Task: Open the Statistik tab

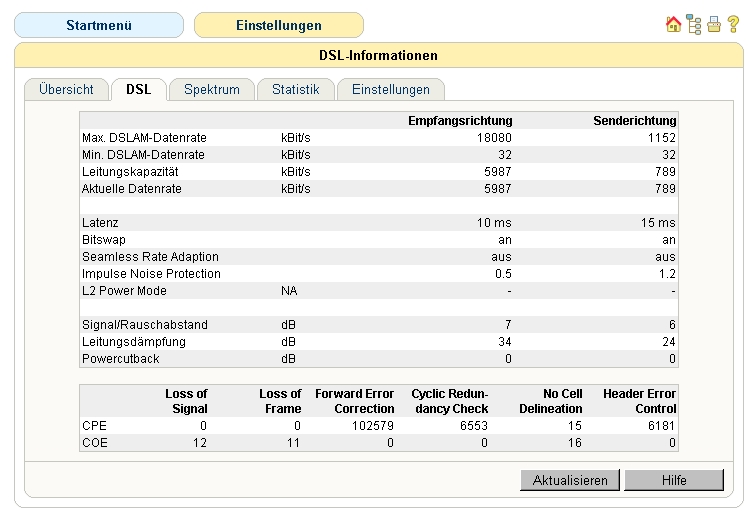Action: [x=295, y=90]
